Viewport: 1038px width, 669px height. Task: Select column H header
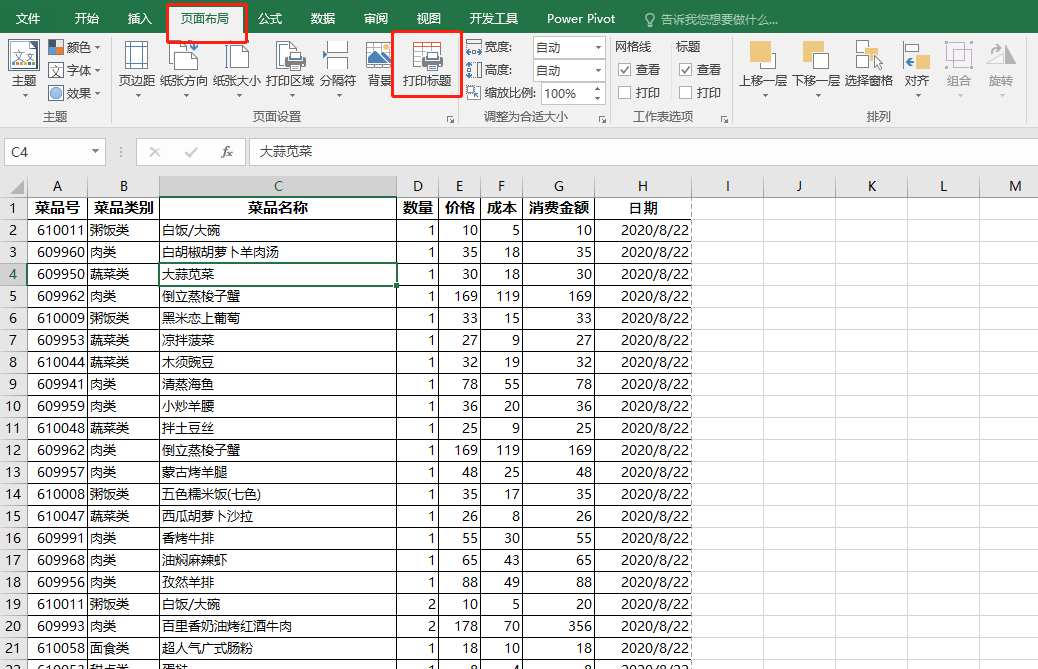643,186
